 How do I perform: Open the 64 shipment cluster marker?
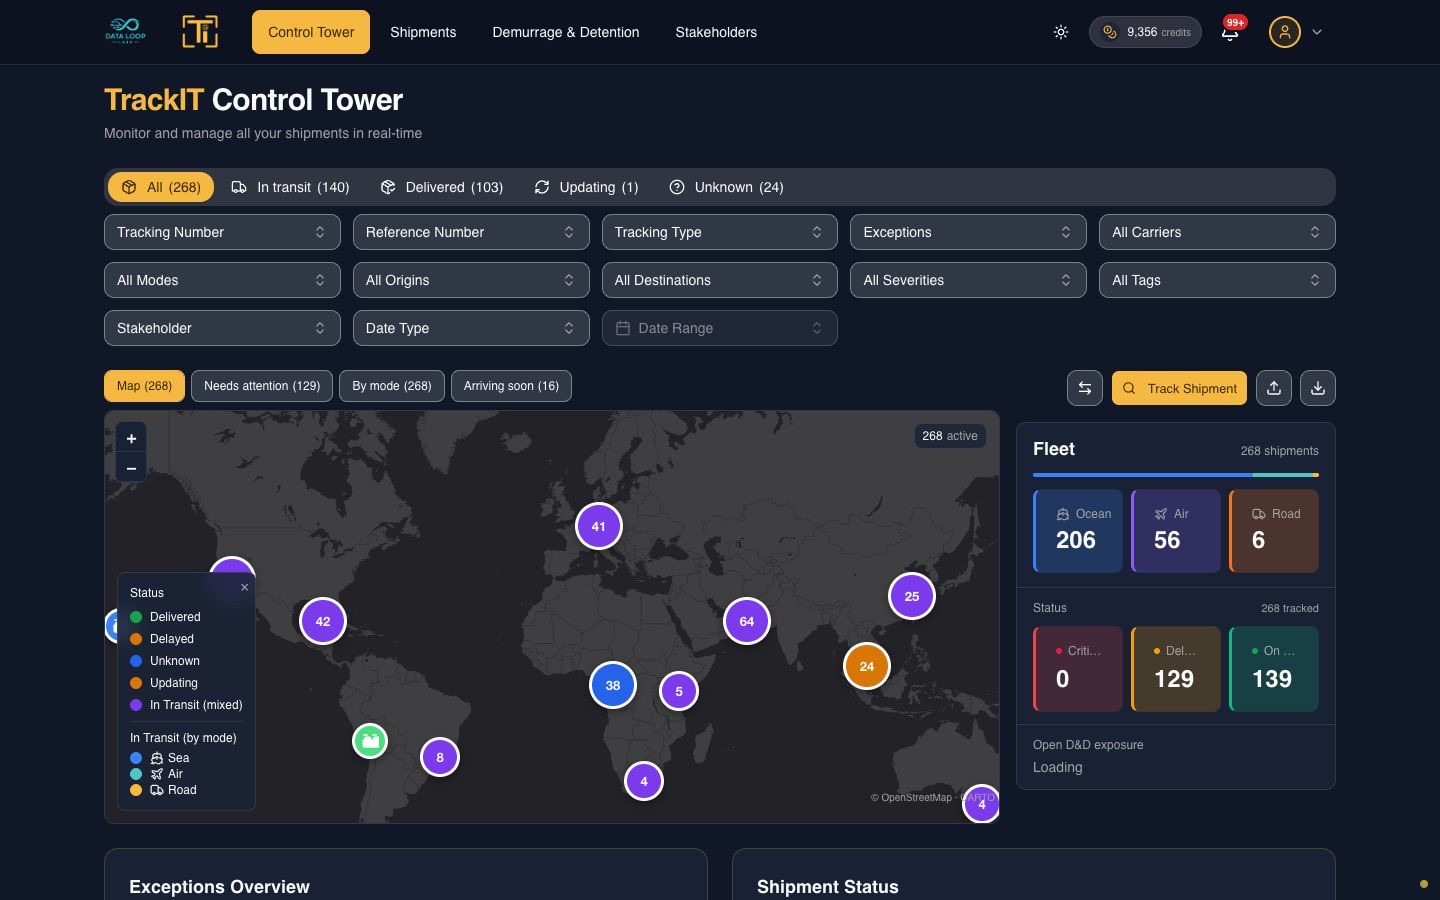[747, 621]
